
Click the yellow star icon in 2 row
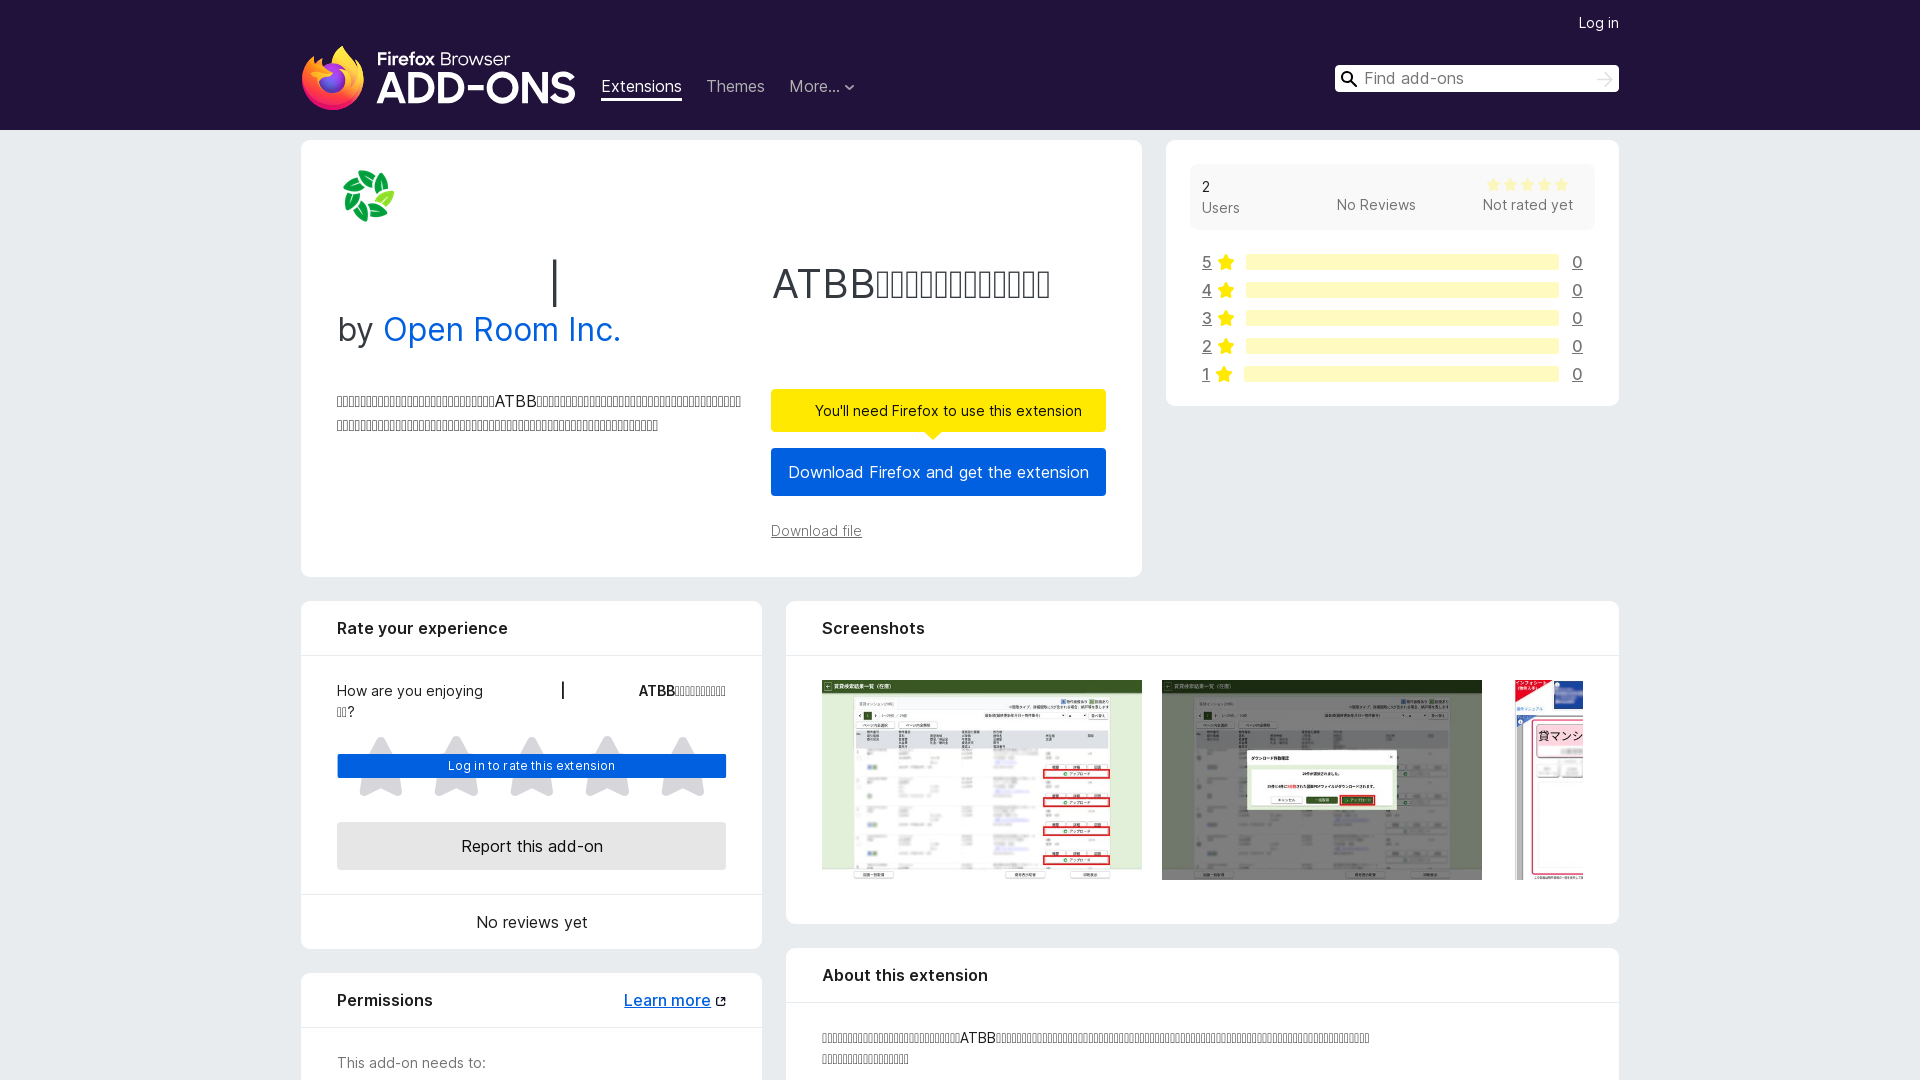tap(1226, 346)
